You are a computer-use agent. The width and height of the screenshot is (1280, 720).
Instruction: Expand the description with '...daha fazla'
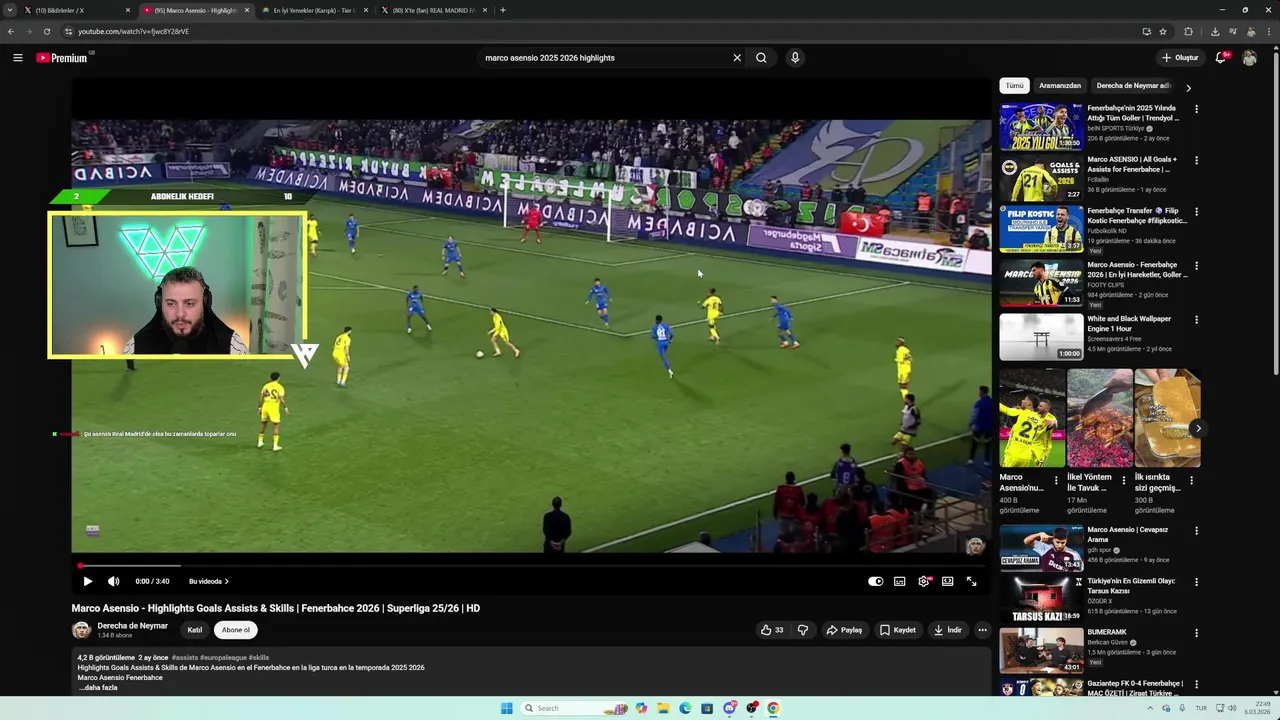[x=97, y=688]
